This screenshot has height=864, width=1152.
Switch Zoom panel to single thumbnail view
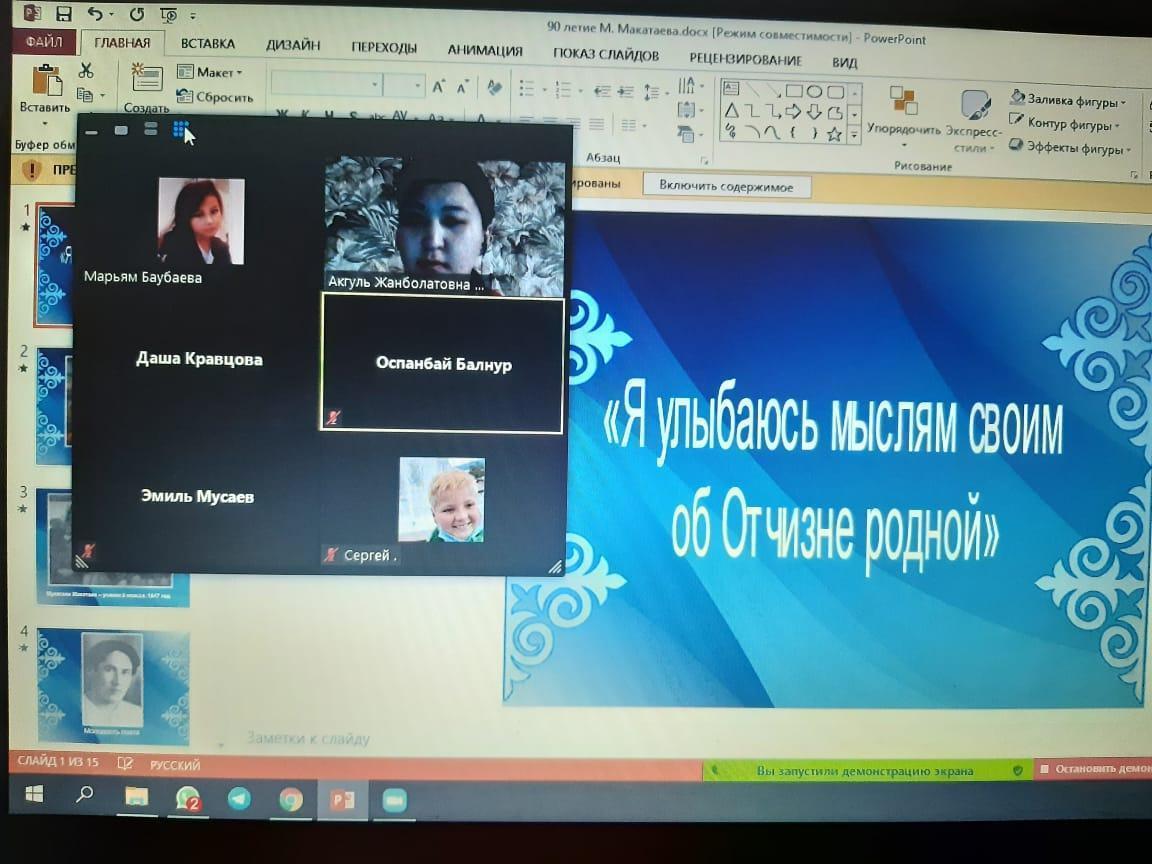click(x=121, y=130)
